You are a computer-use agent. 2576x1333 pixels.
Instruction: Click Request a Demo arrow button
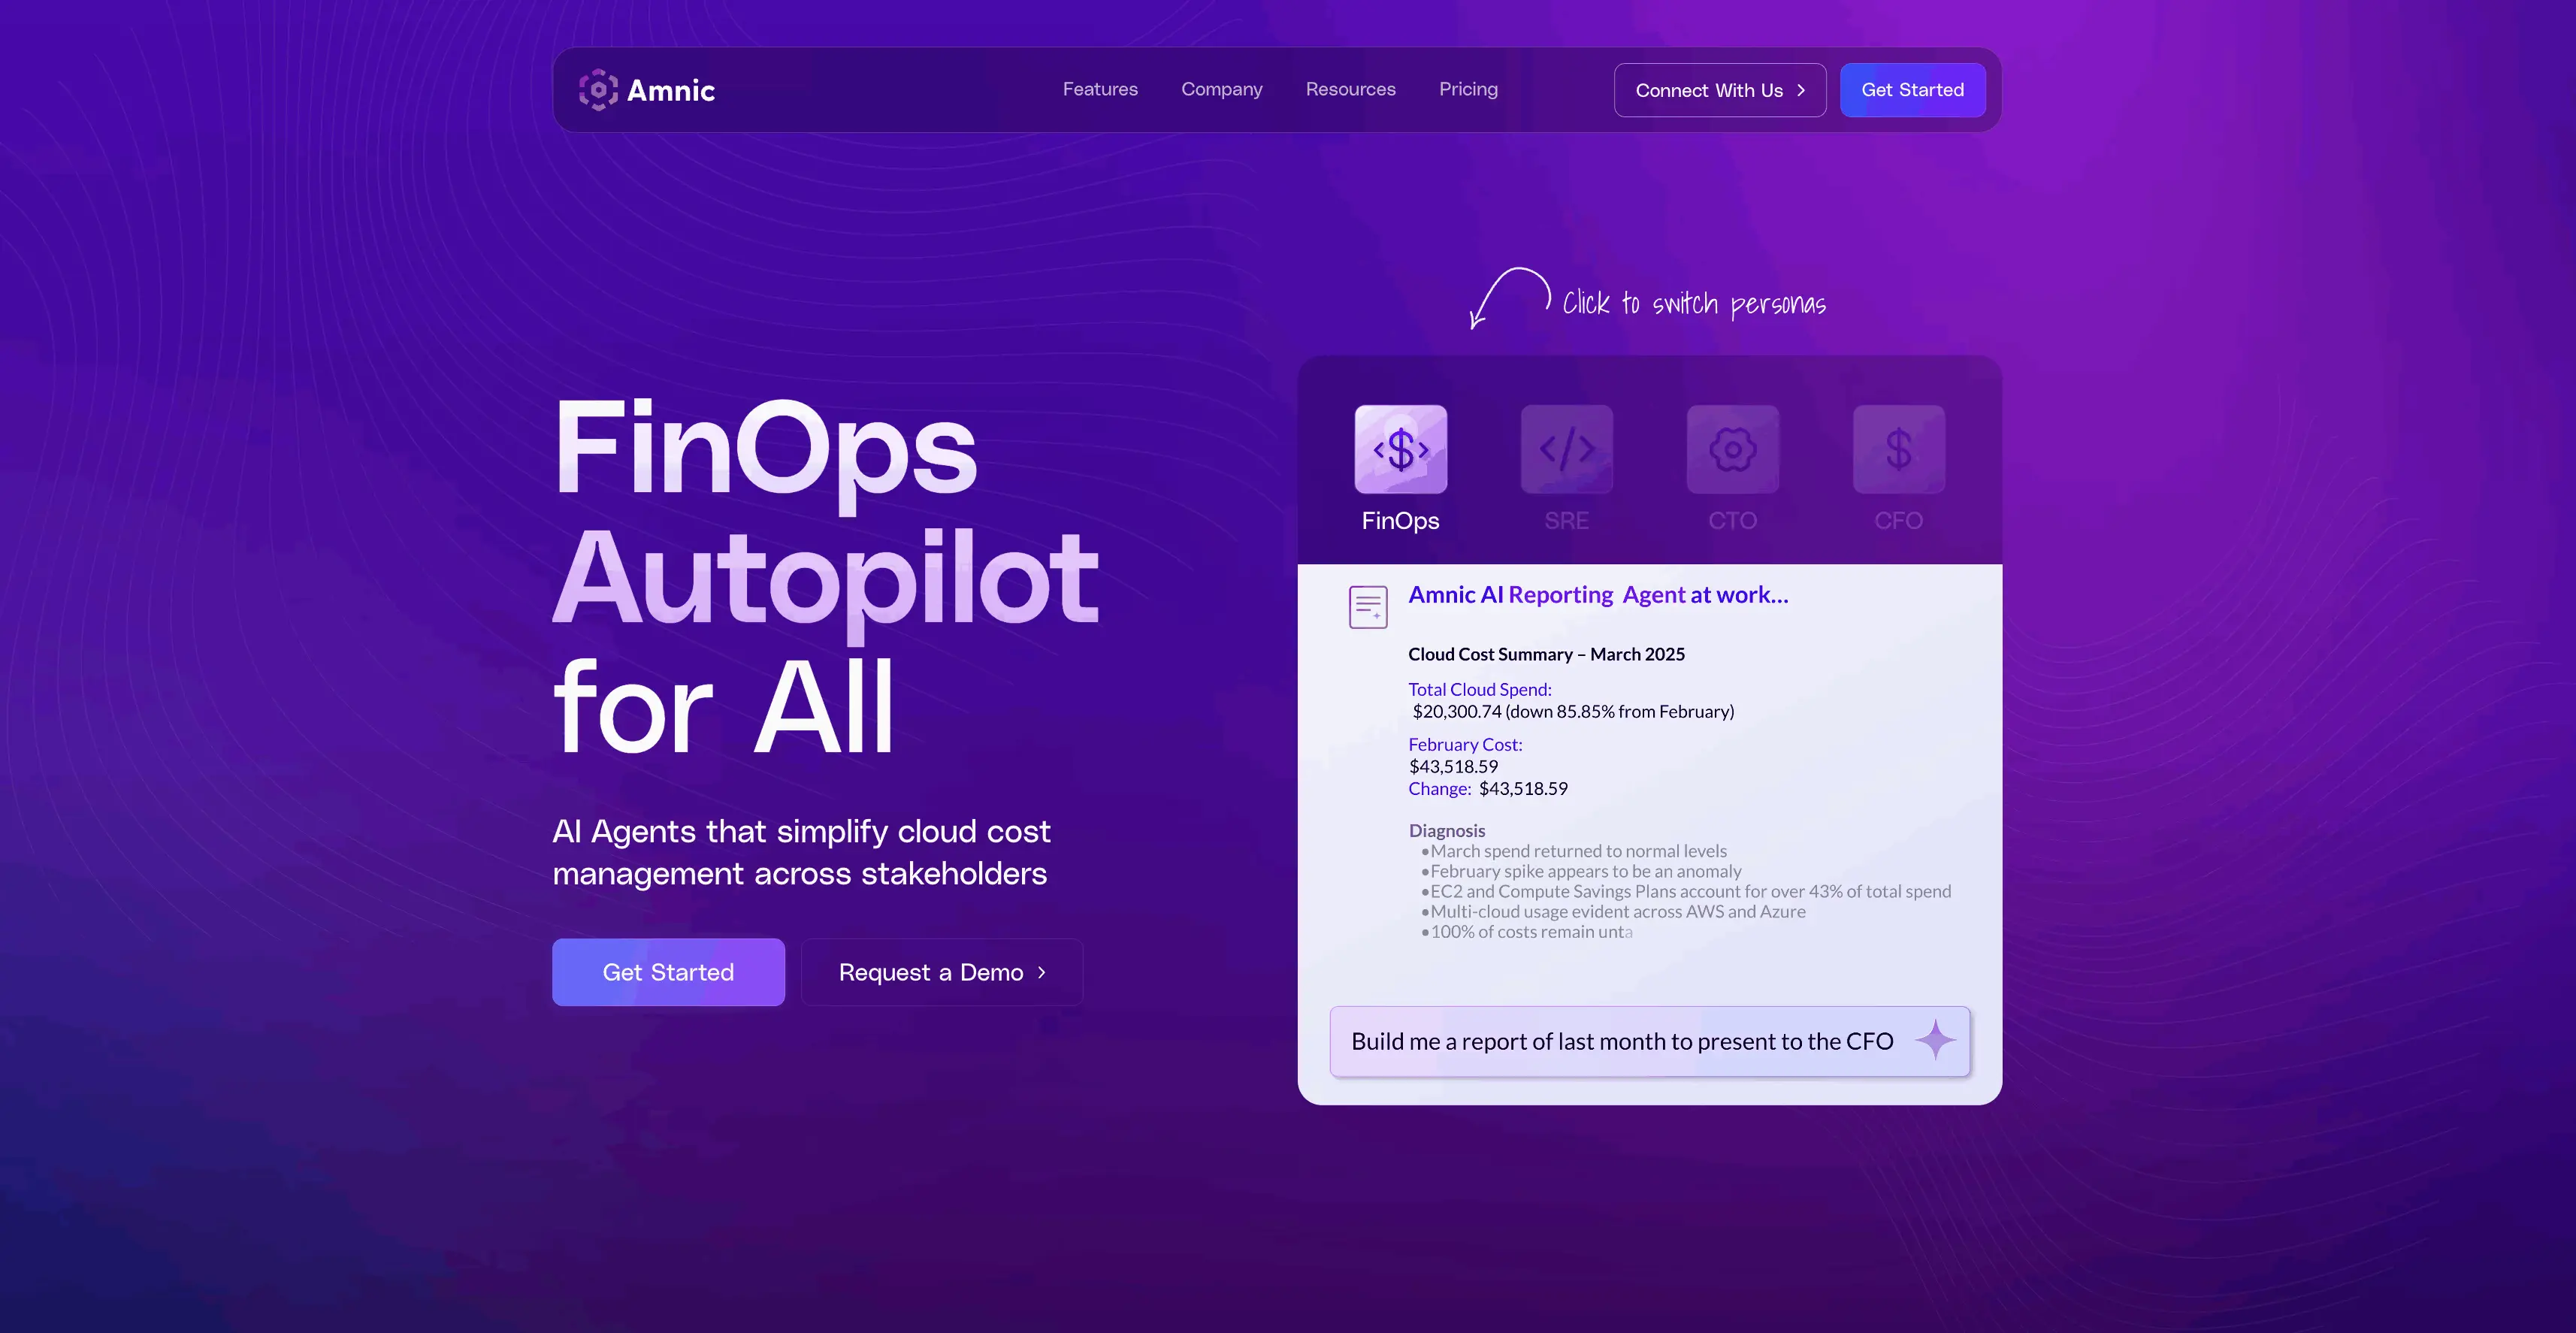click(941, 972)
